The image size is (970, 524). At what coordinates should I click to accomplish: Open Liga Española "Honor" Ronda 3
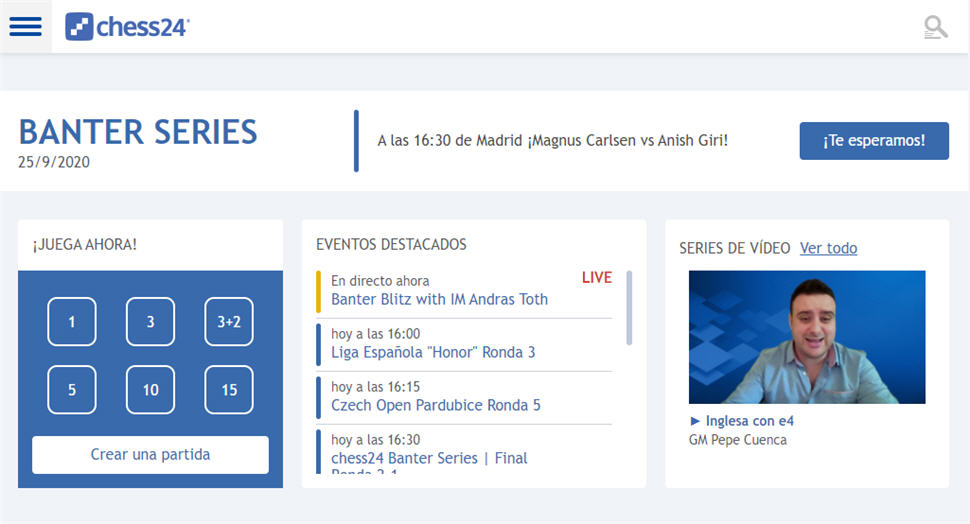coord(433,352)
